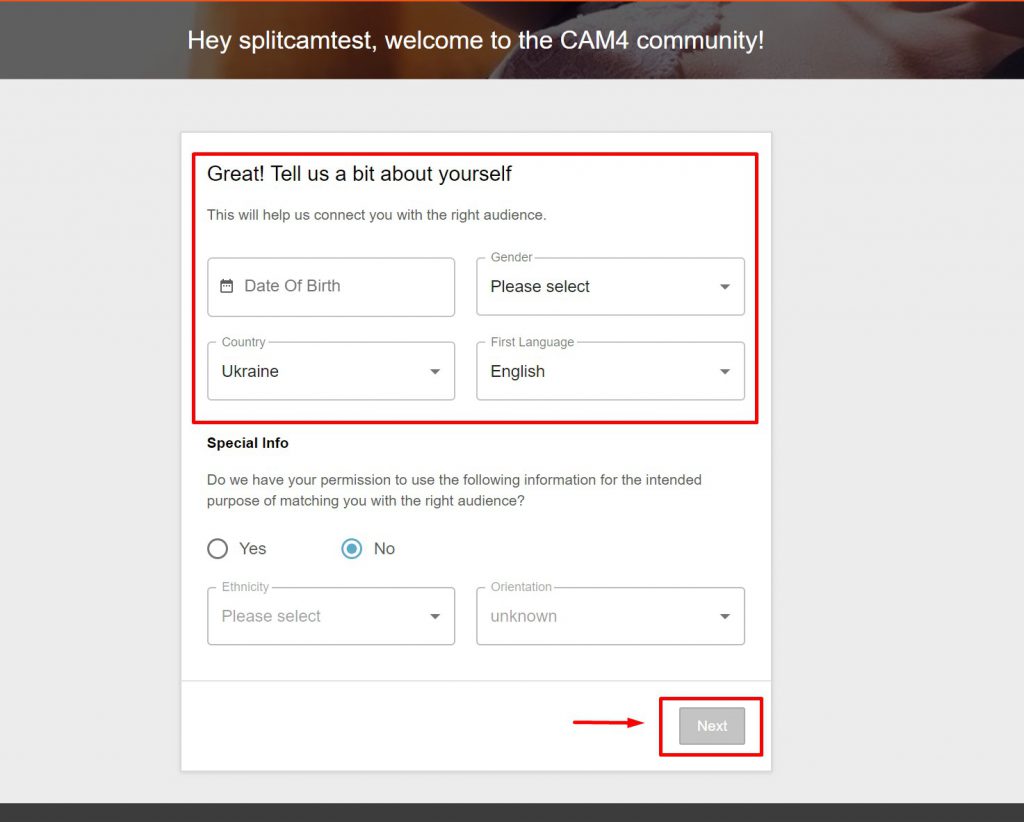This screenshot has height=822, width=1024.
Task: Click the Orientation dropdown arrow icon
Action: 724,616
